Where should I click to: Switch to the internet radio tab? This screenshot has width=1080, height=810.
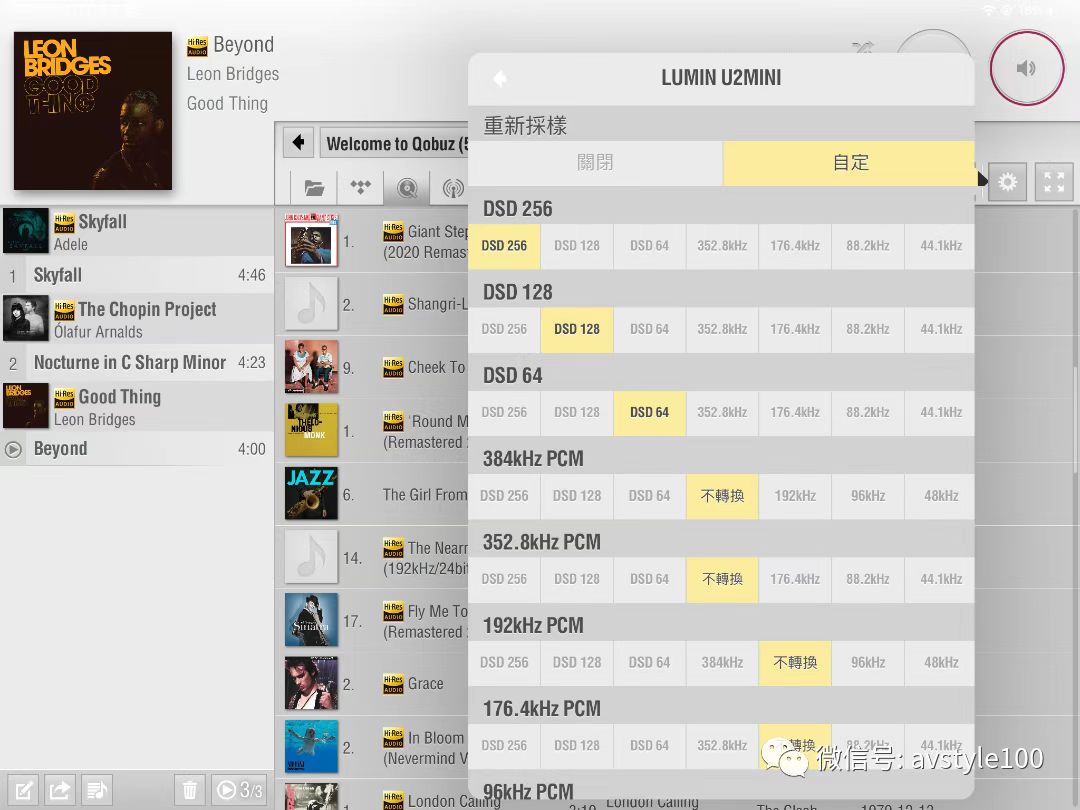pyautogui.click(x=453, y=187)
